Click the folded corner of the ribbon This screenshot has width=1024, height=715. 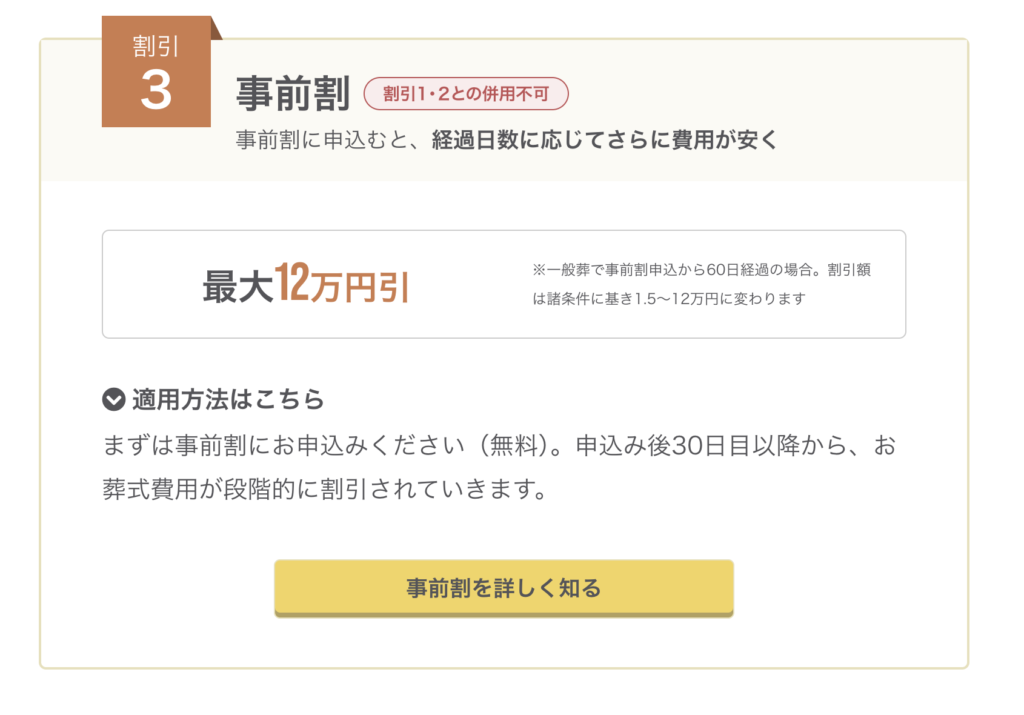point(216,28)
